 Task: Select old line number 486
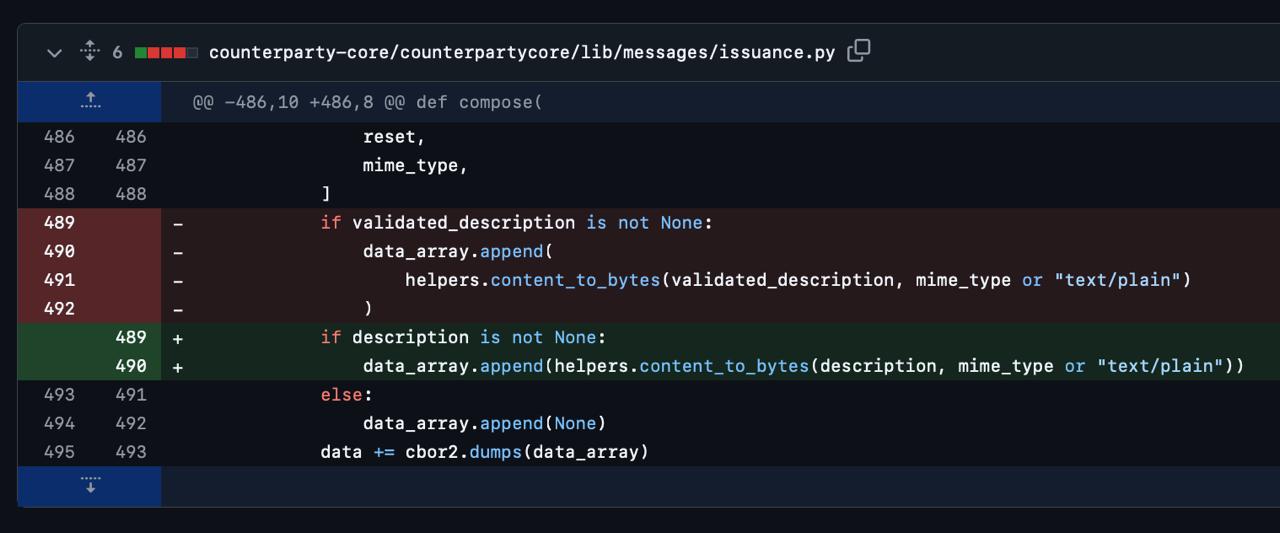pos(59,137)
